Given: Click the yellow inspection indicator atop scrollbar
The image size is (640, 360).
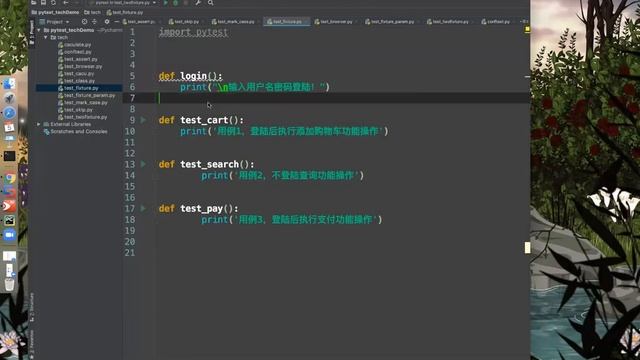Looking at the screenshot, I should pos(527,29).
